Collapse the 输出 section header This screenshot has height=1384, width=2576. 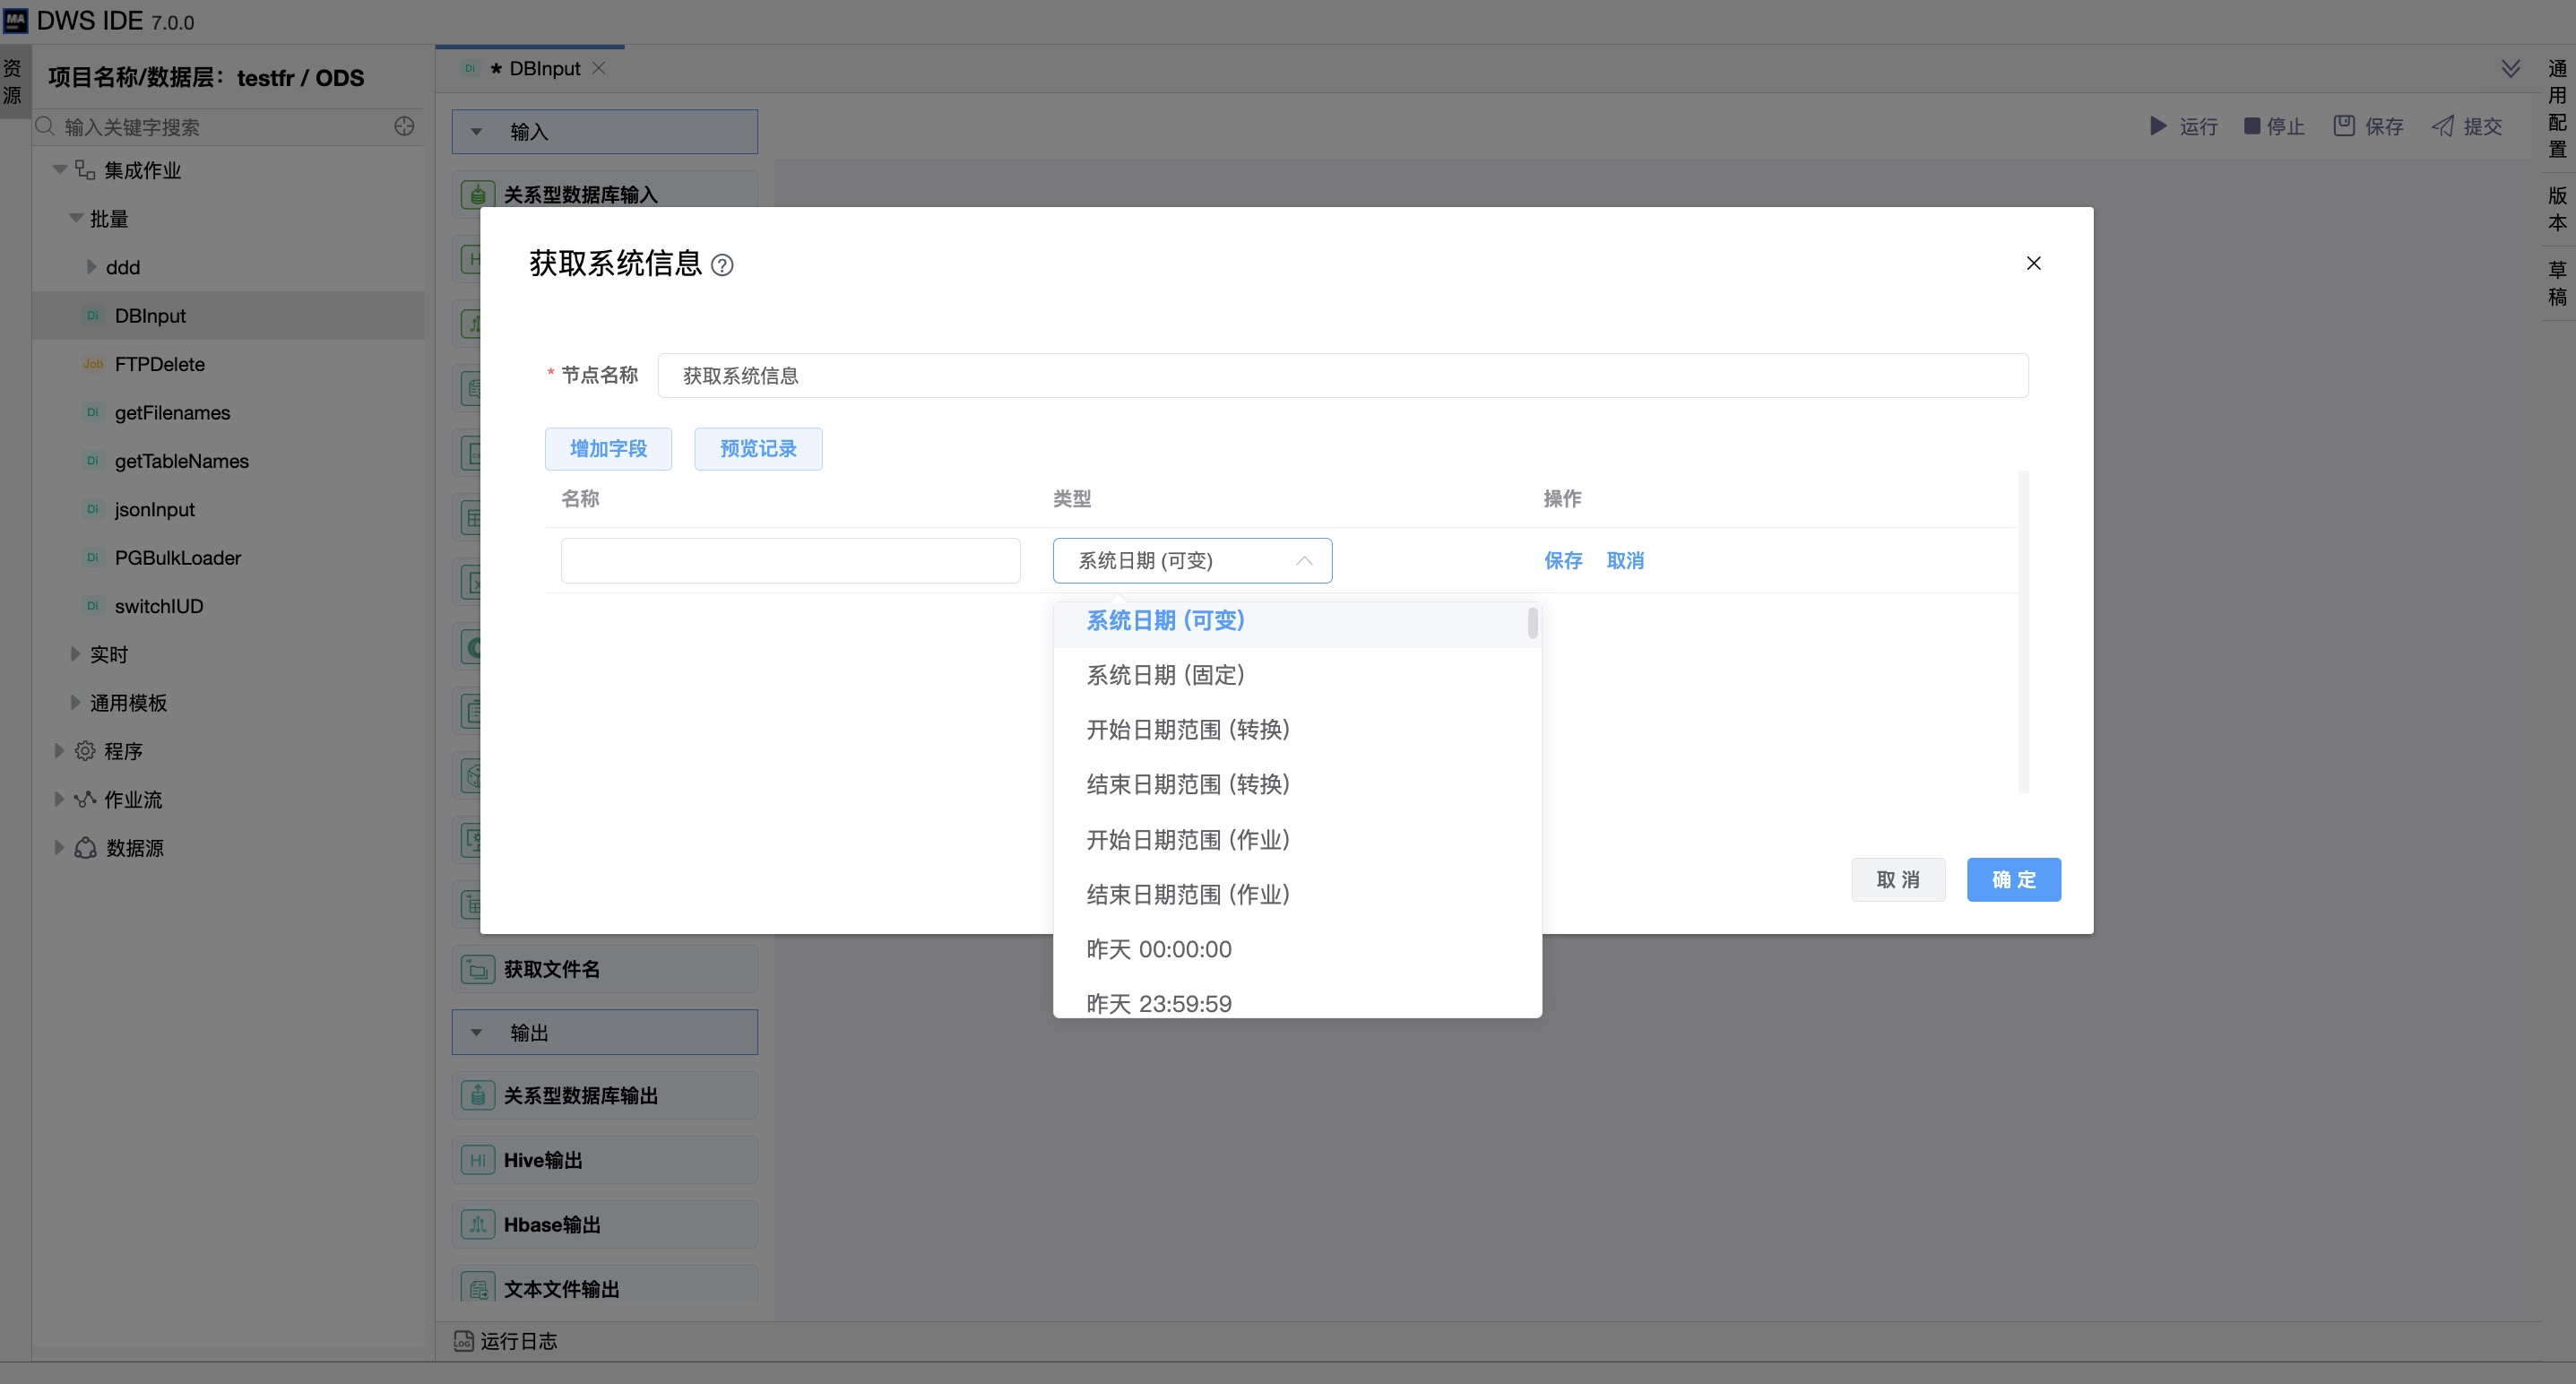(477, 1032)
